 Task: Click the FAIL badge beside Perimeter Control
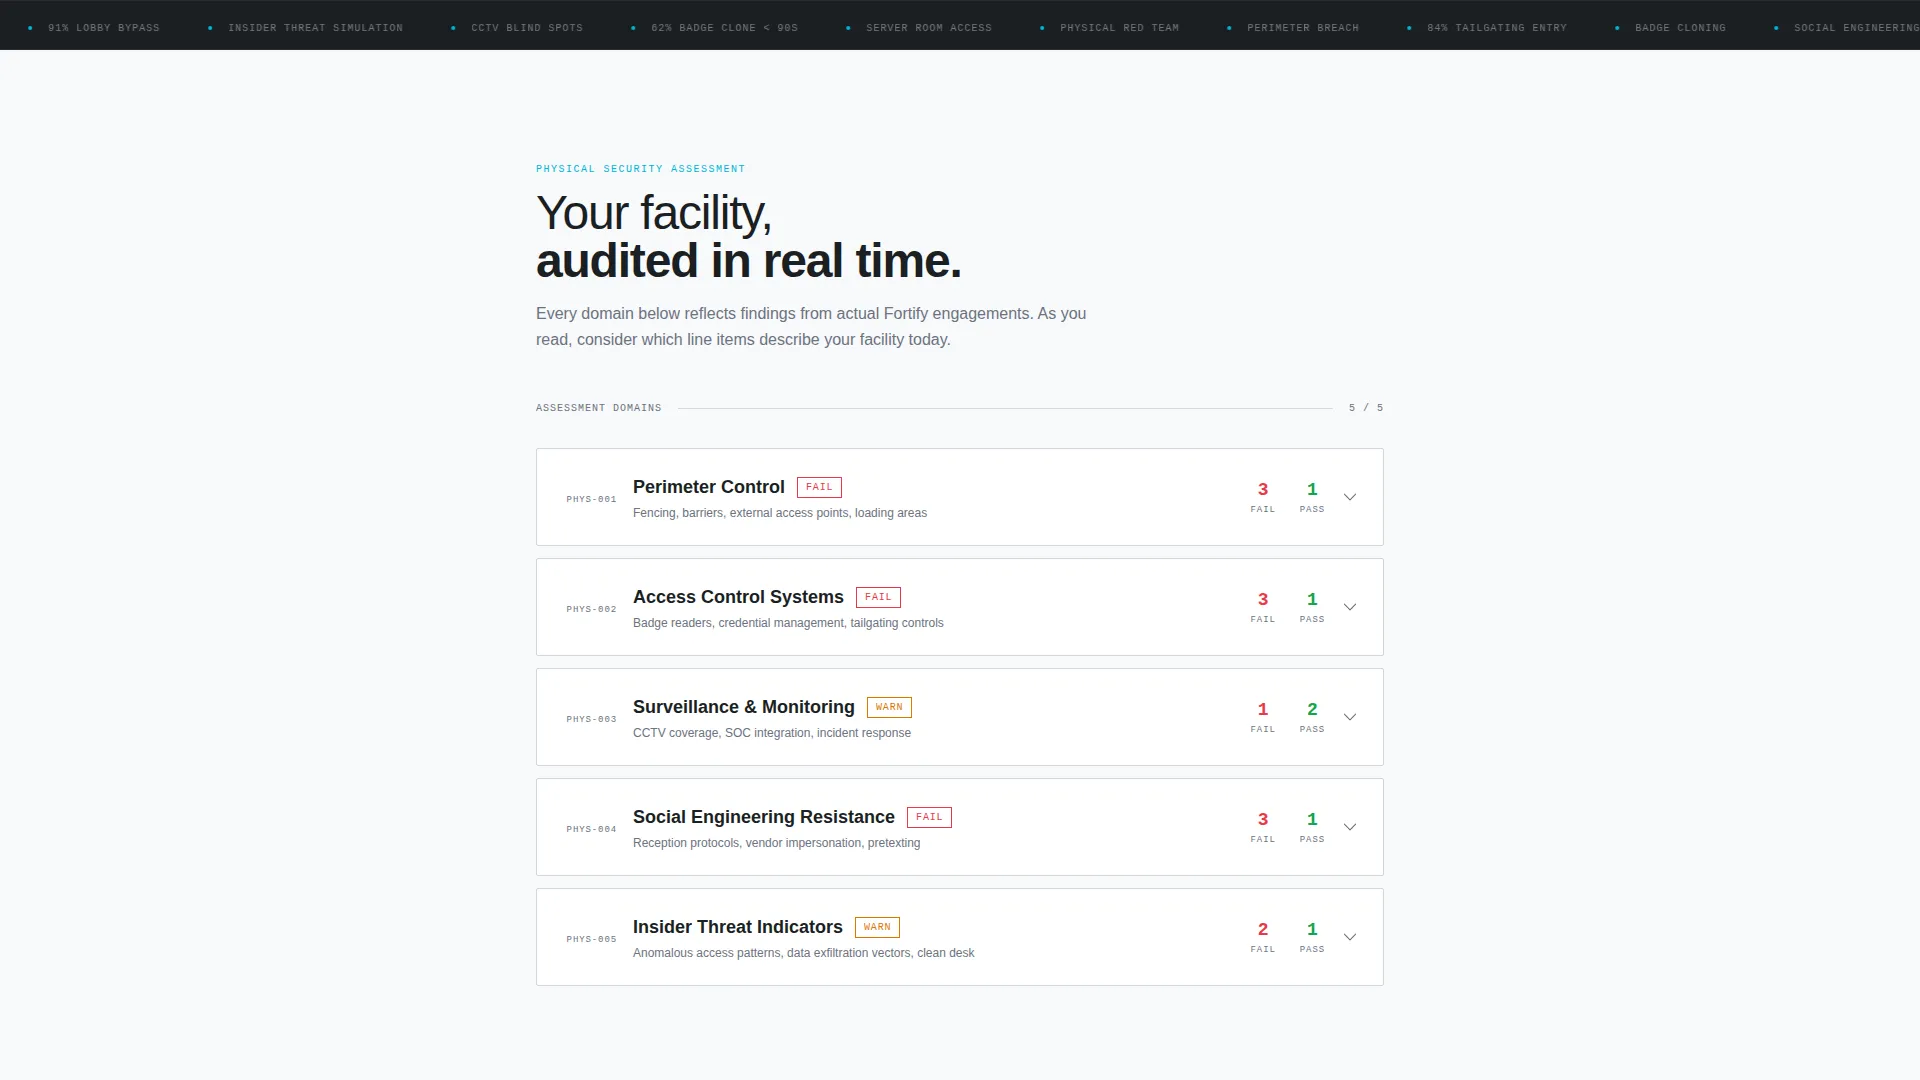[819, 487]
